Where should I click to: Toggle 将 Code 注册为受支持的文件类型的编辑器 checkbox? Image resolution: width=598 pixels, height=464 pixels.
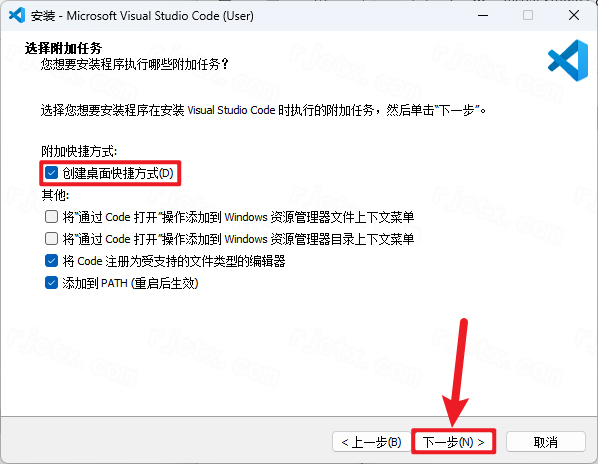51,261
